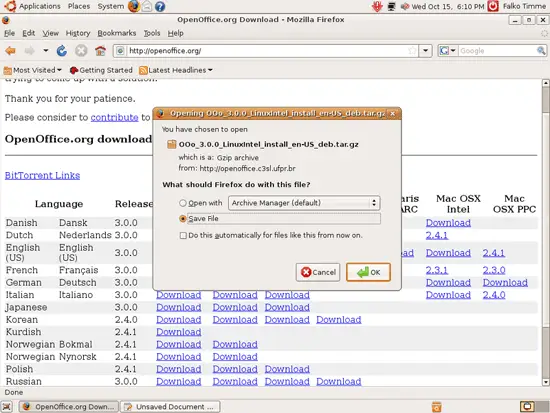Confirm download with the OK button
This screenshot has height=413, width=550.
tap(368, 272)
